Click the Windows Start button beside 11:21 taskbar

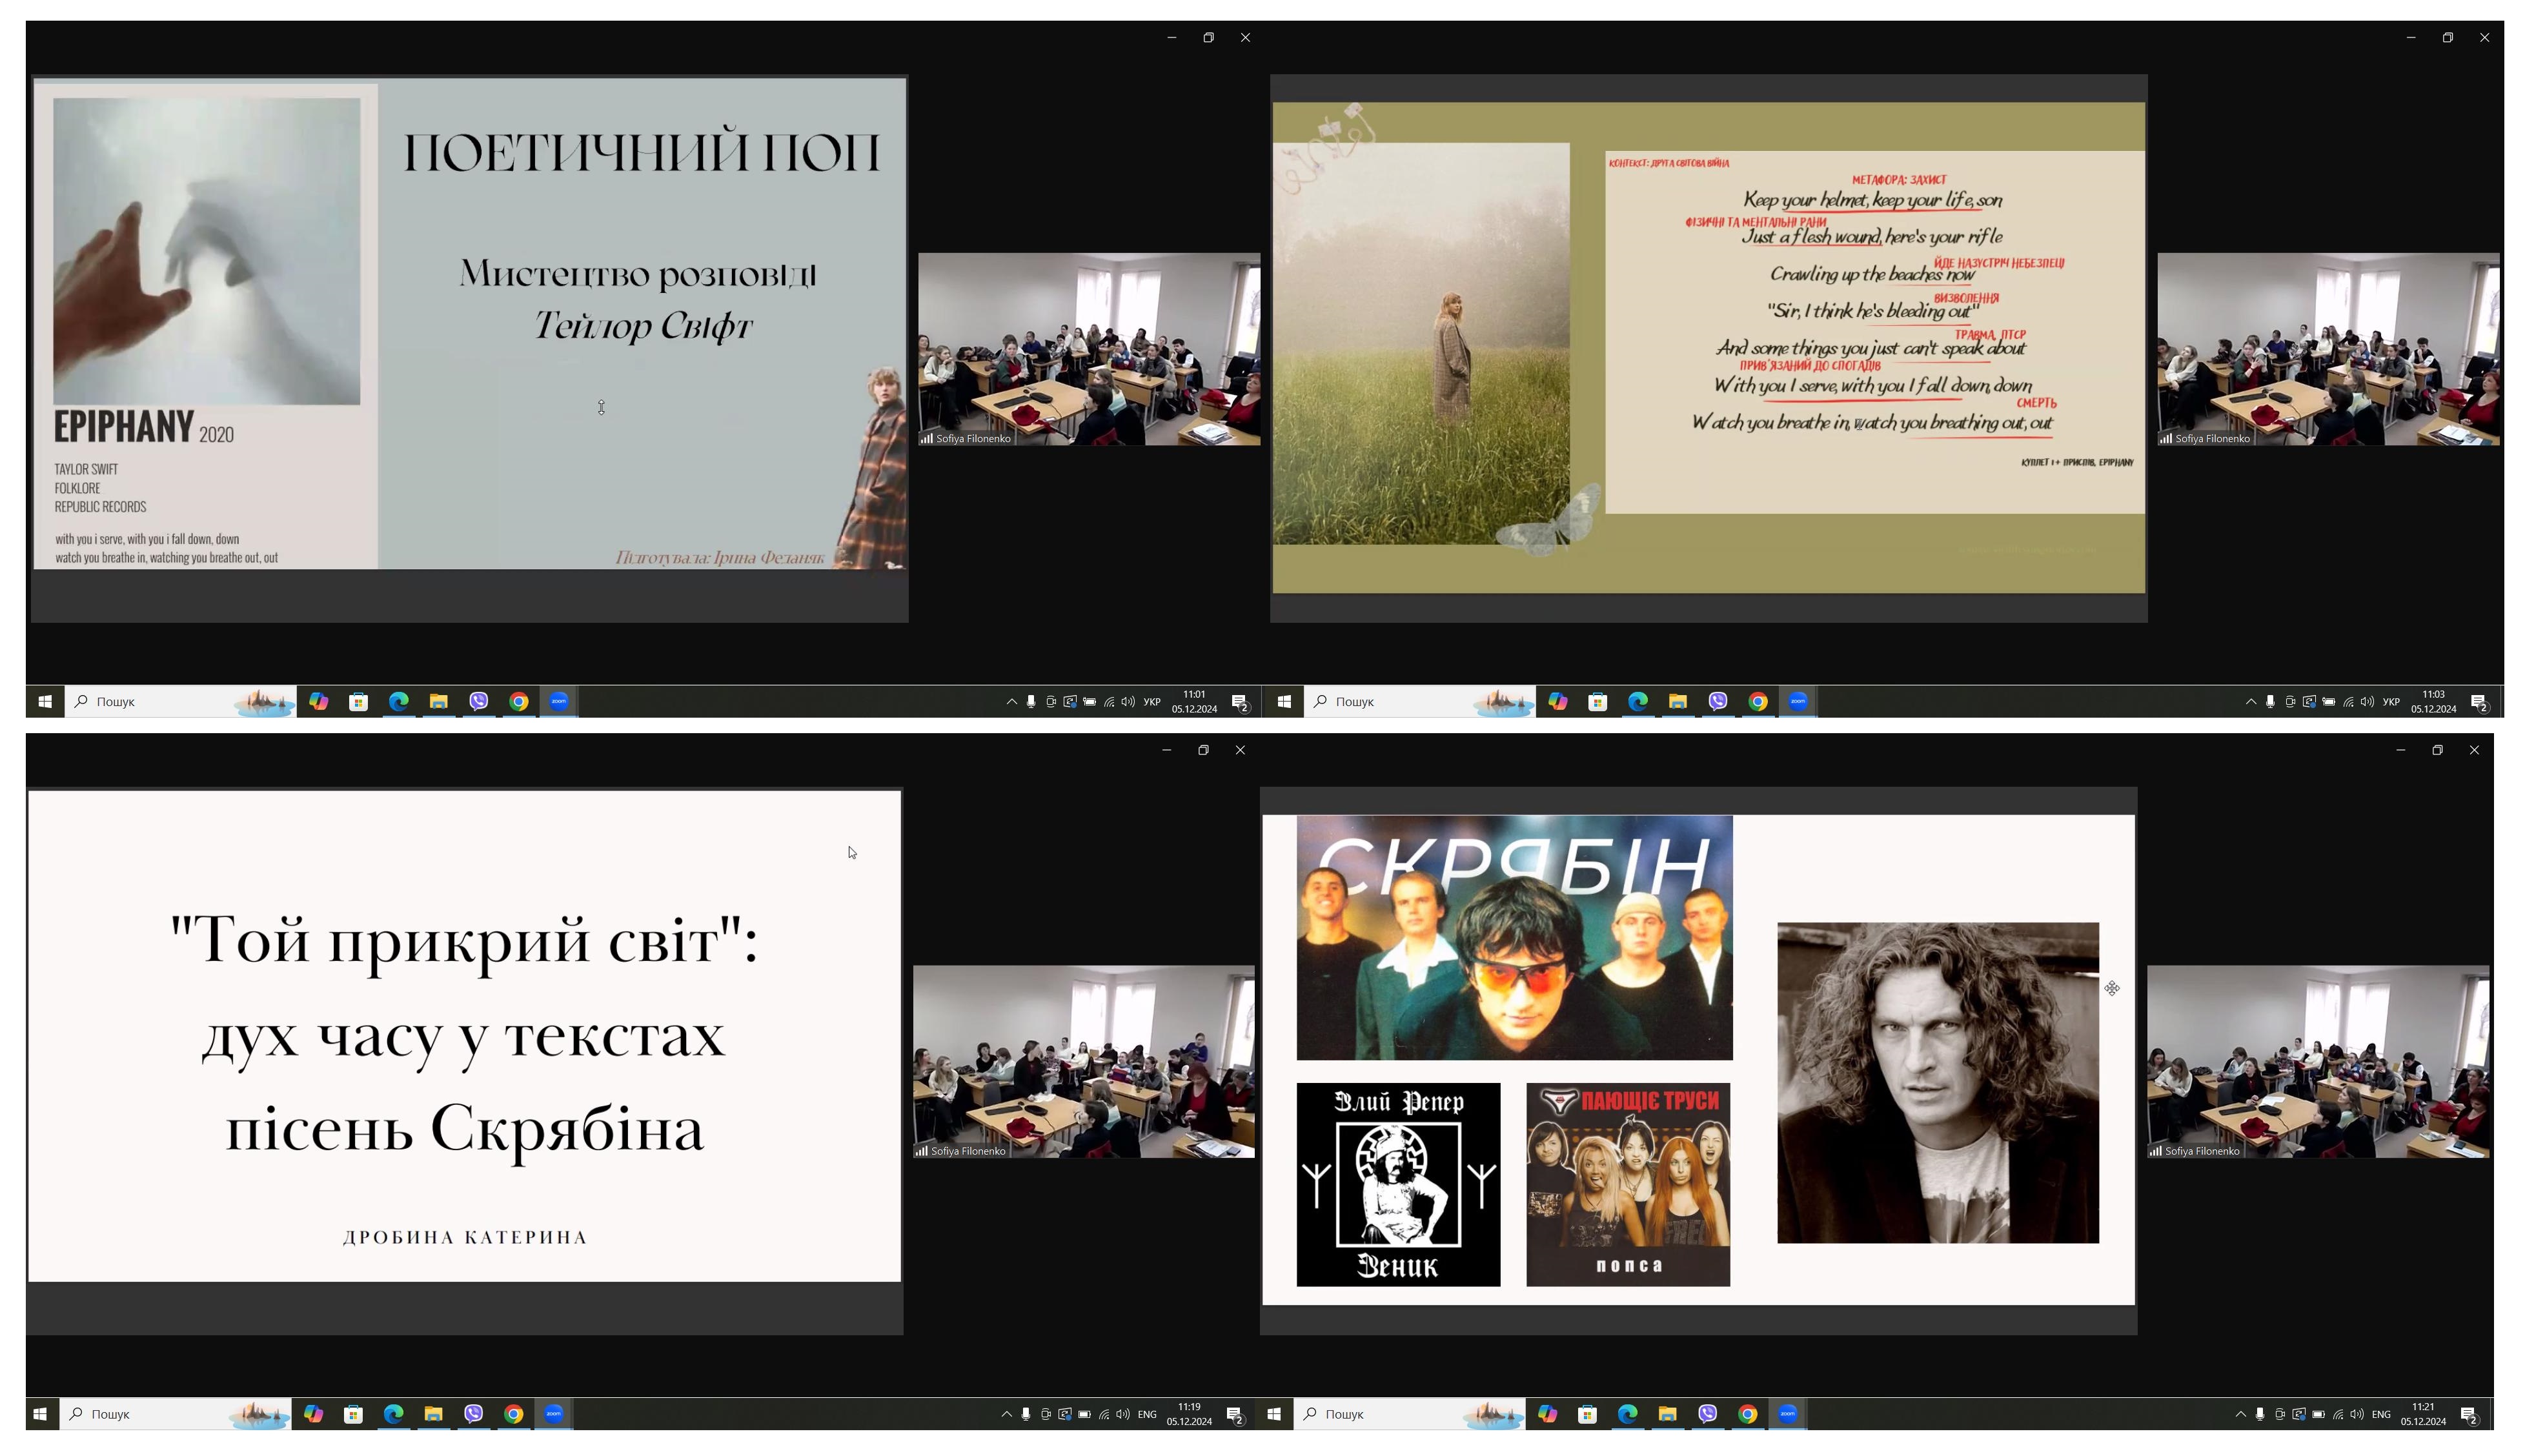point(1273,1414)
